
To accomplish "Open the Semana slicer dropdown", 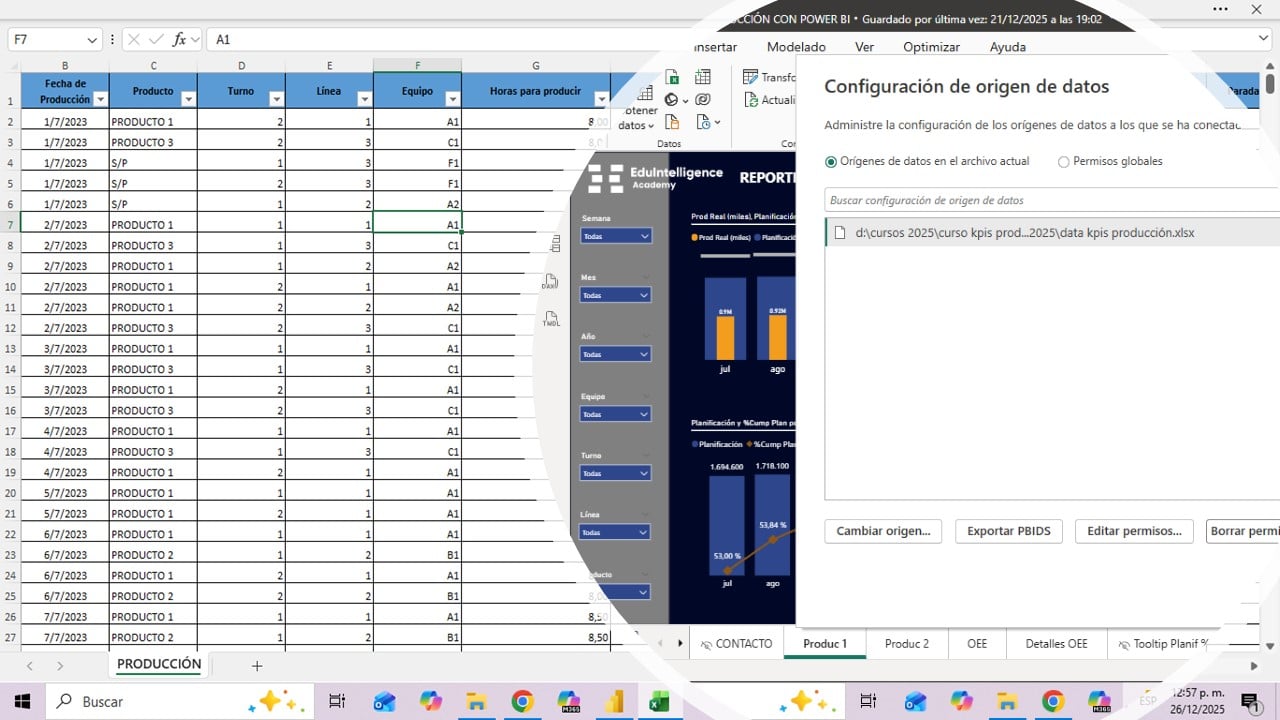I will 615,236.
